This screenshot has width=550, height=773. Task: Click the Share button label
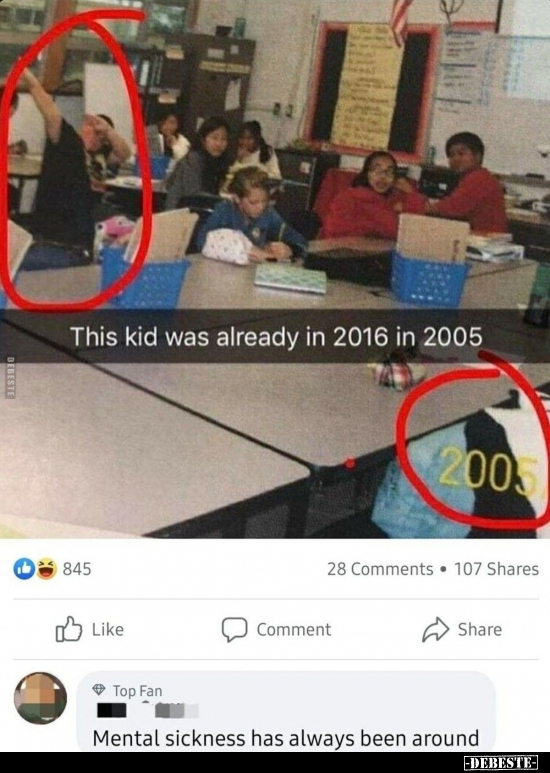click(x=480, y=630)
